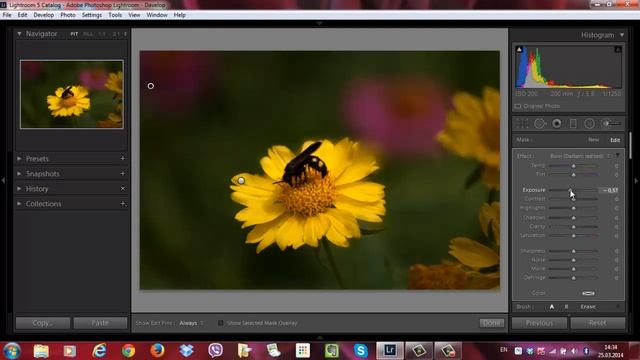640x360 pixels.
Task: Open Google Chrome from taskbar
Action: [129, 351]
